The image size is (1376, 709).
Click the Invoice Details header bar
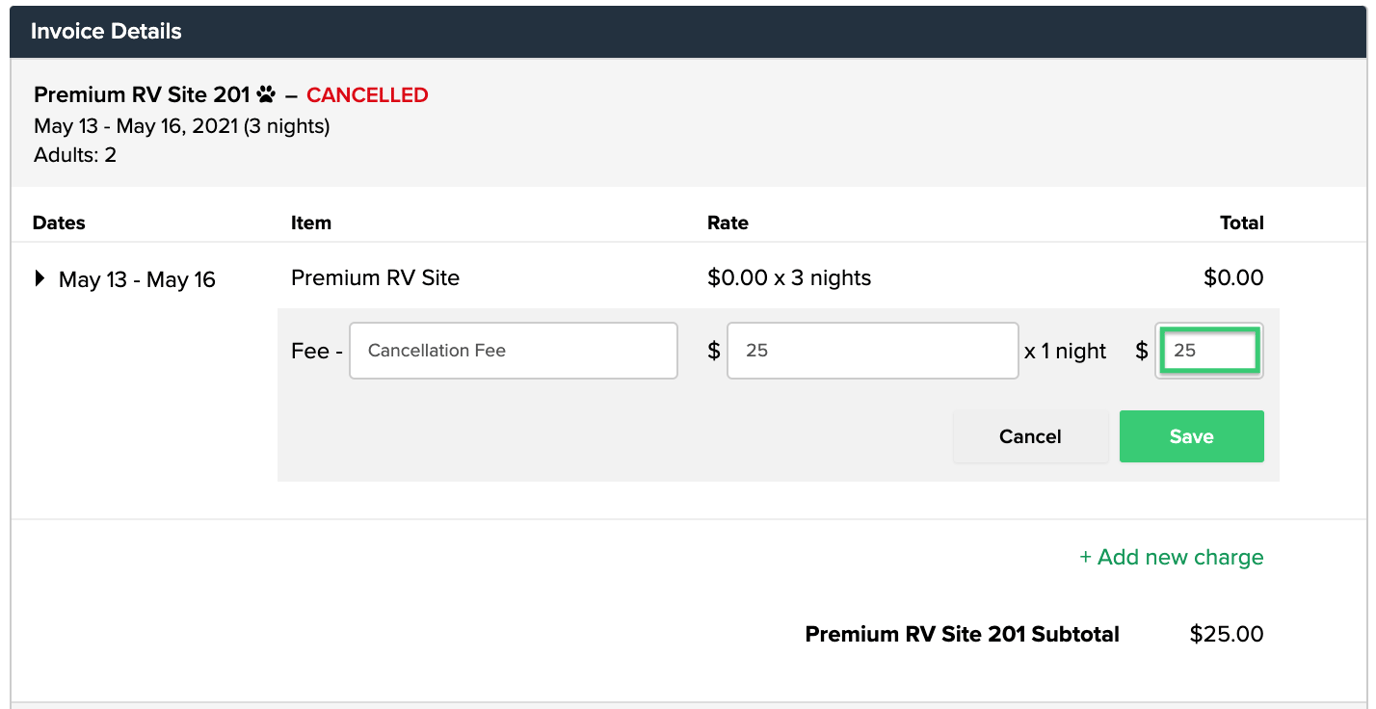click(688, 31)
